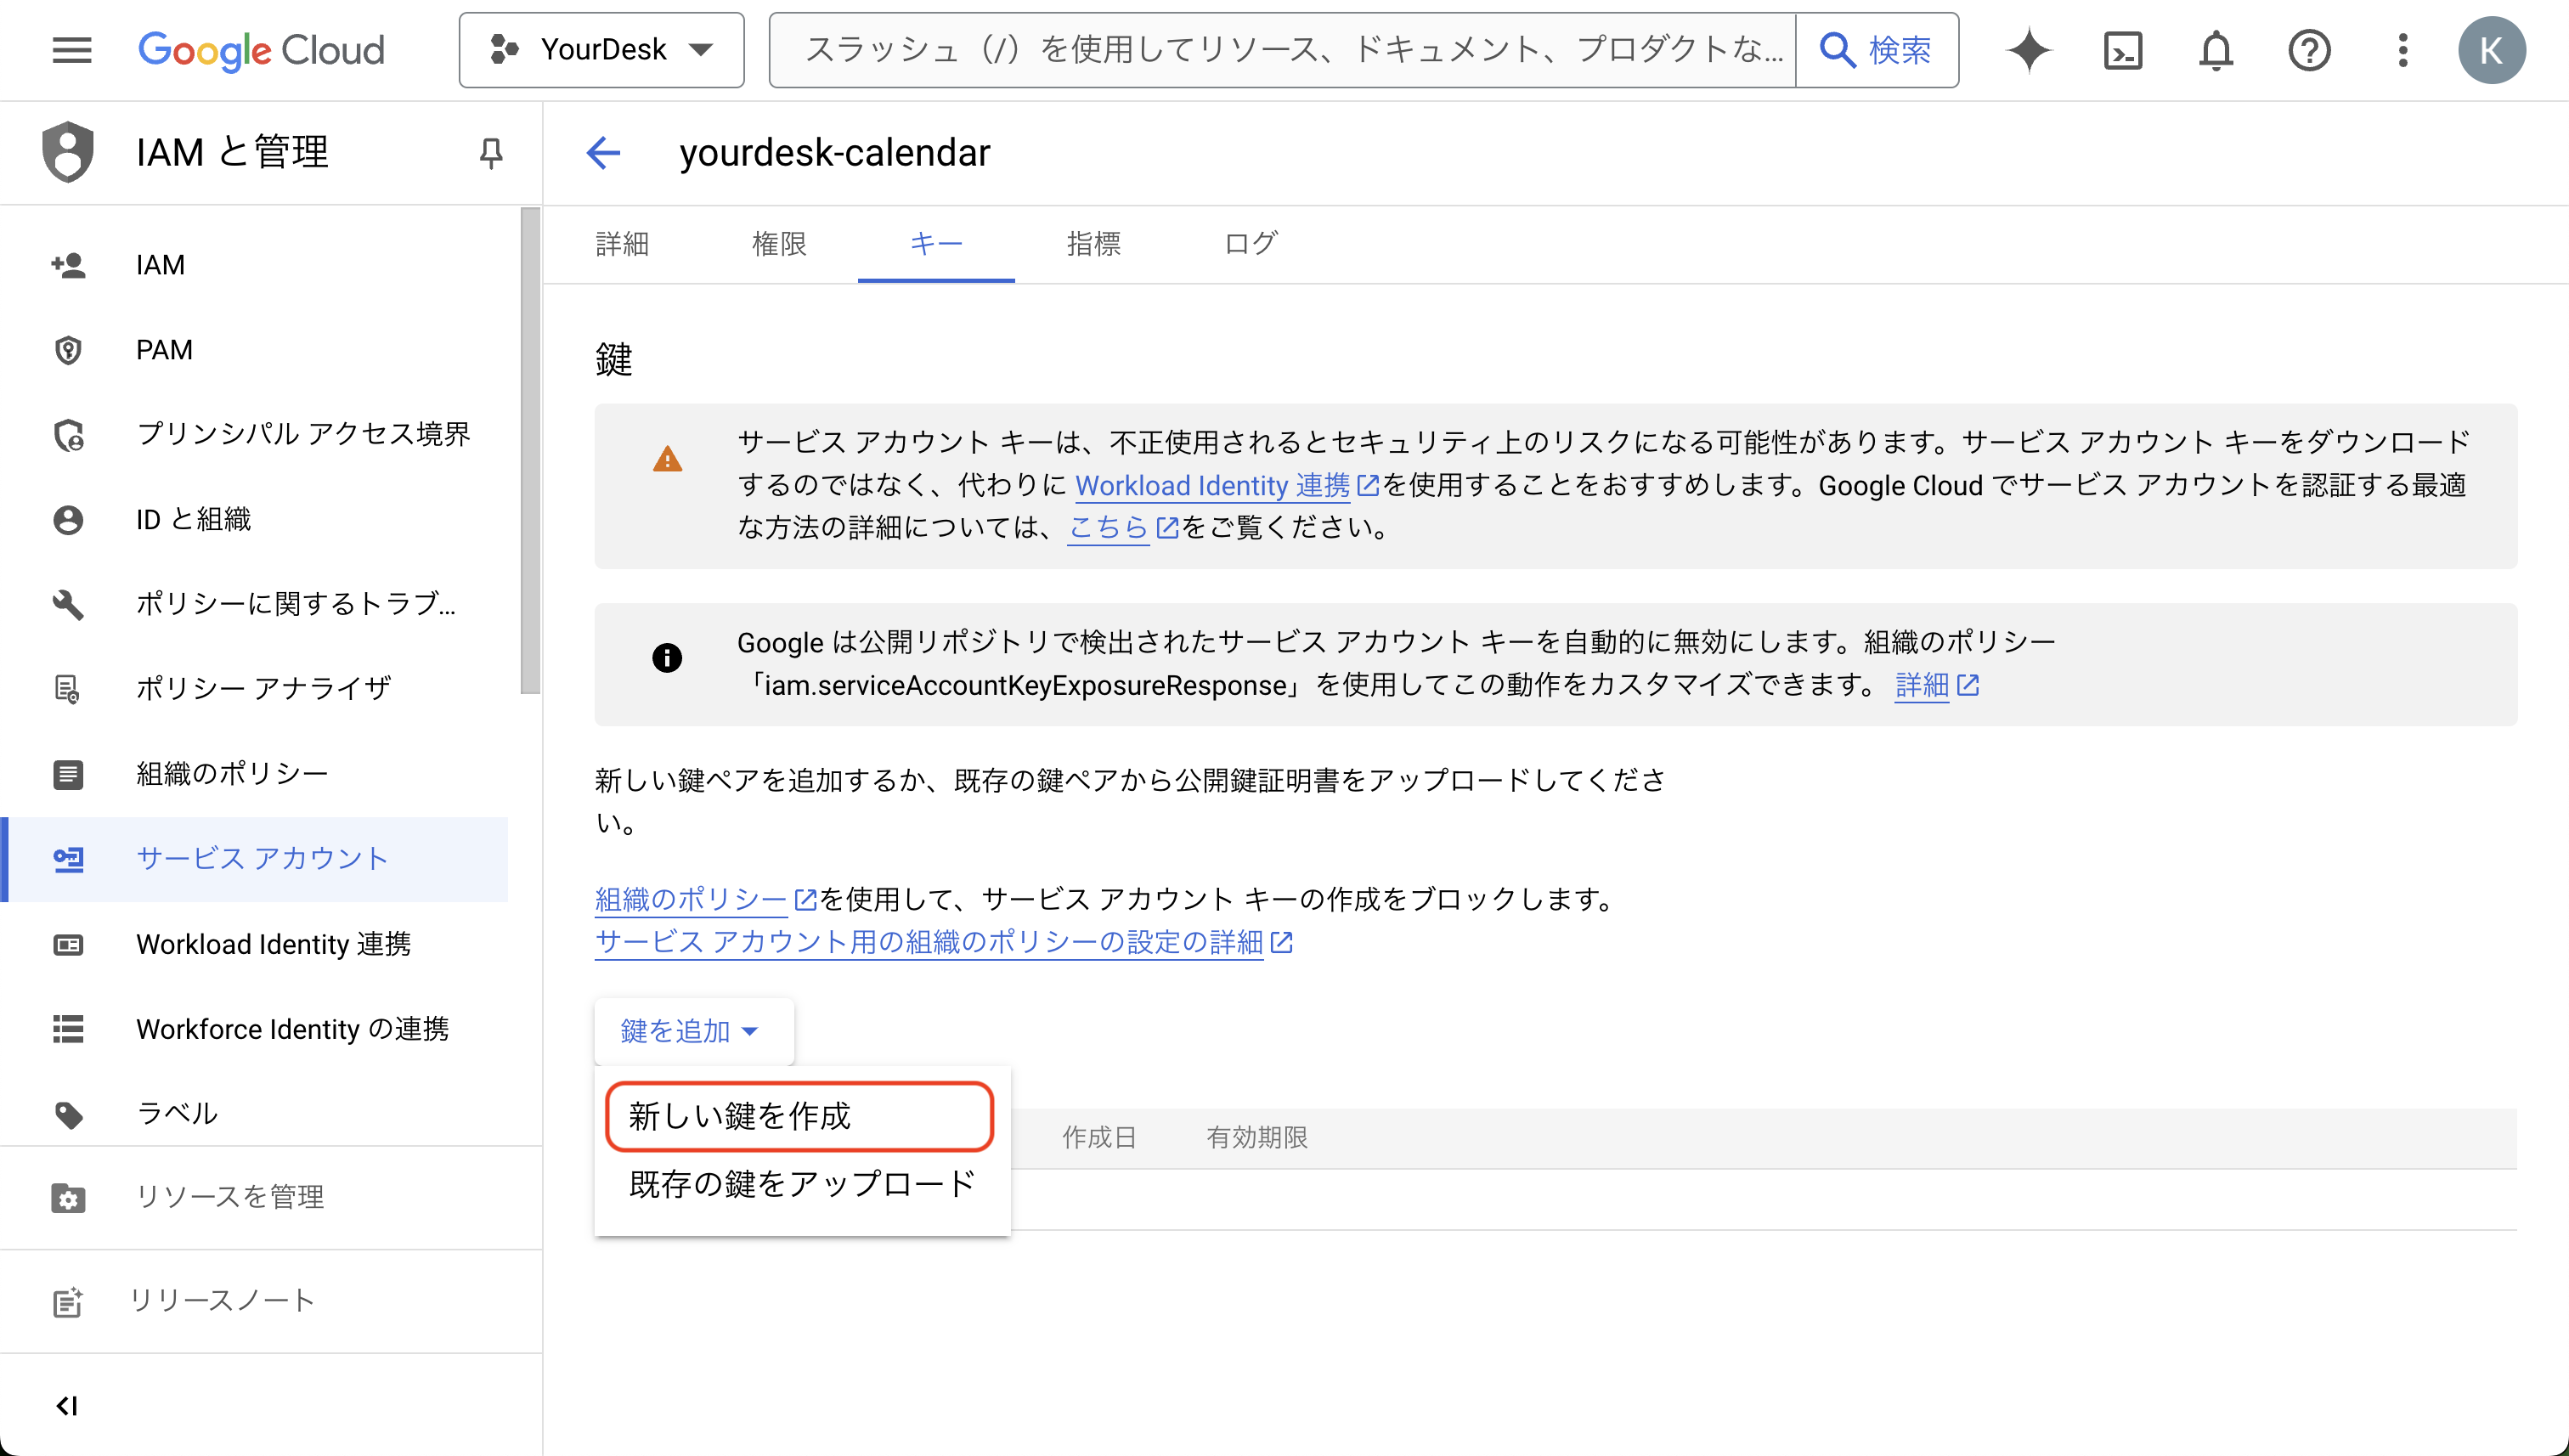The image size is (2569, 1456).
Task: Open ラベル in the sidebar
Action: point(254,1113)
